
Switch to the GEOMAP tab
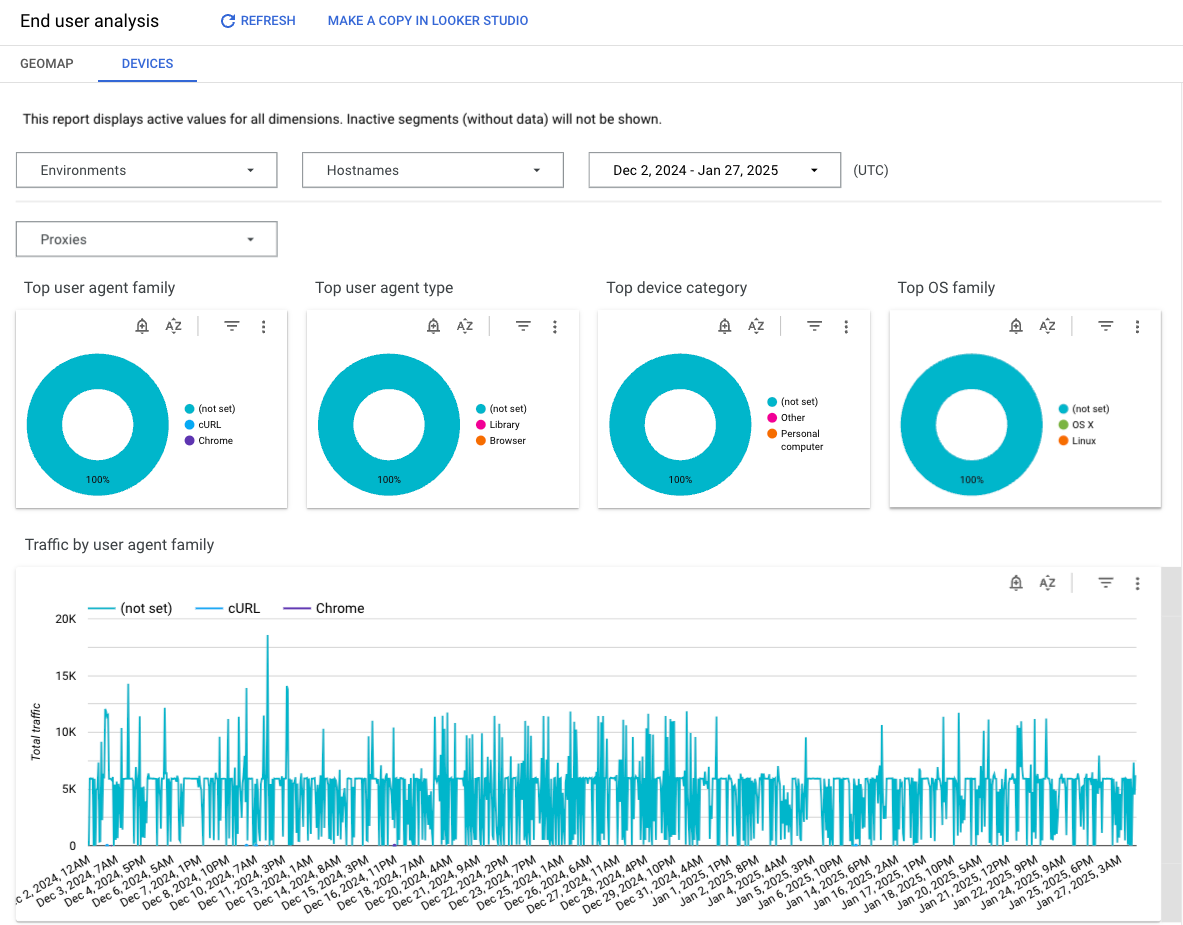click(x=46, y=63)
